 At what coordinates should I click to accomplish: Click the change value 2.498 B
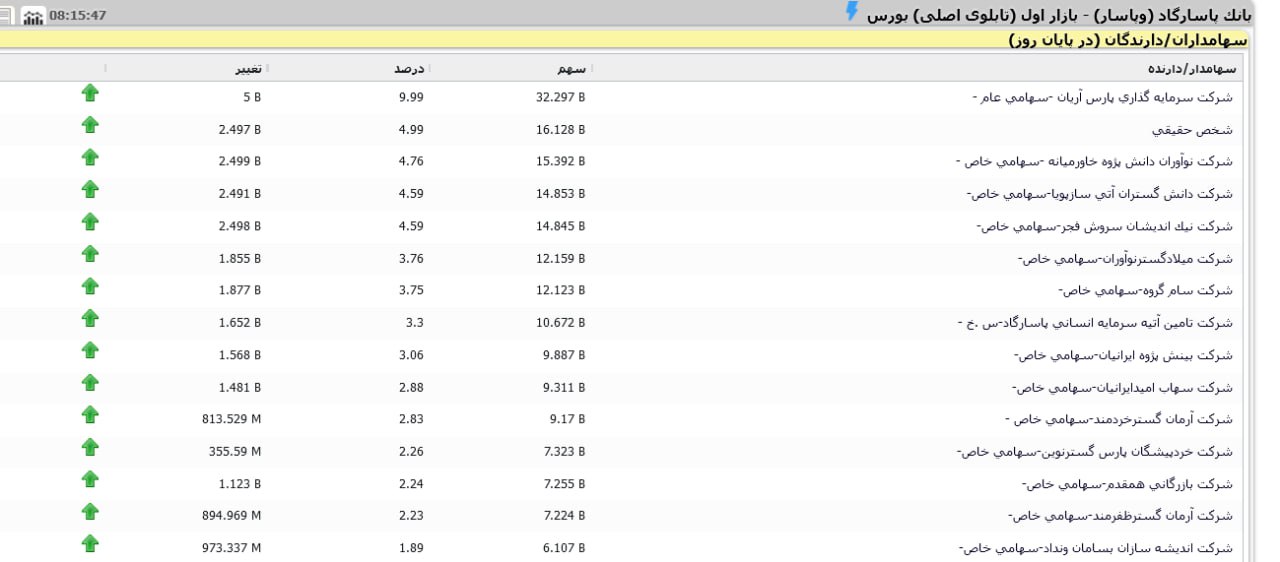[x=240, y=226]
